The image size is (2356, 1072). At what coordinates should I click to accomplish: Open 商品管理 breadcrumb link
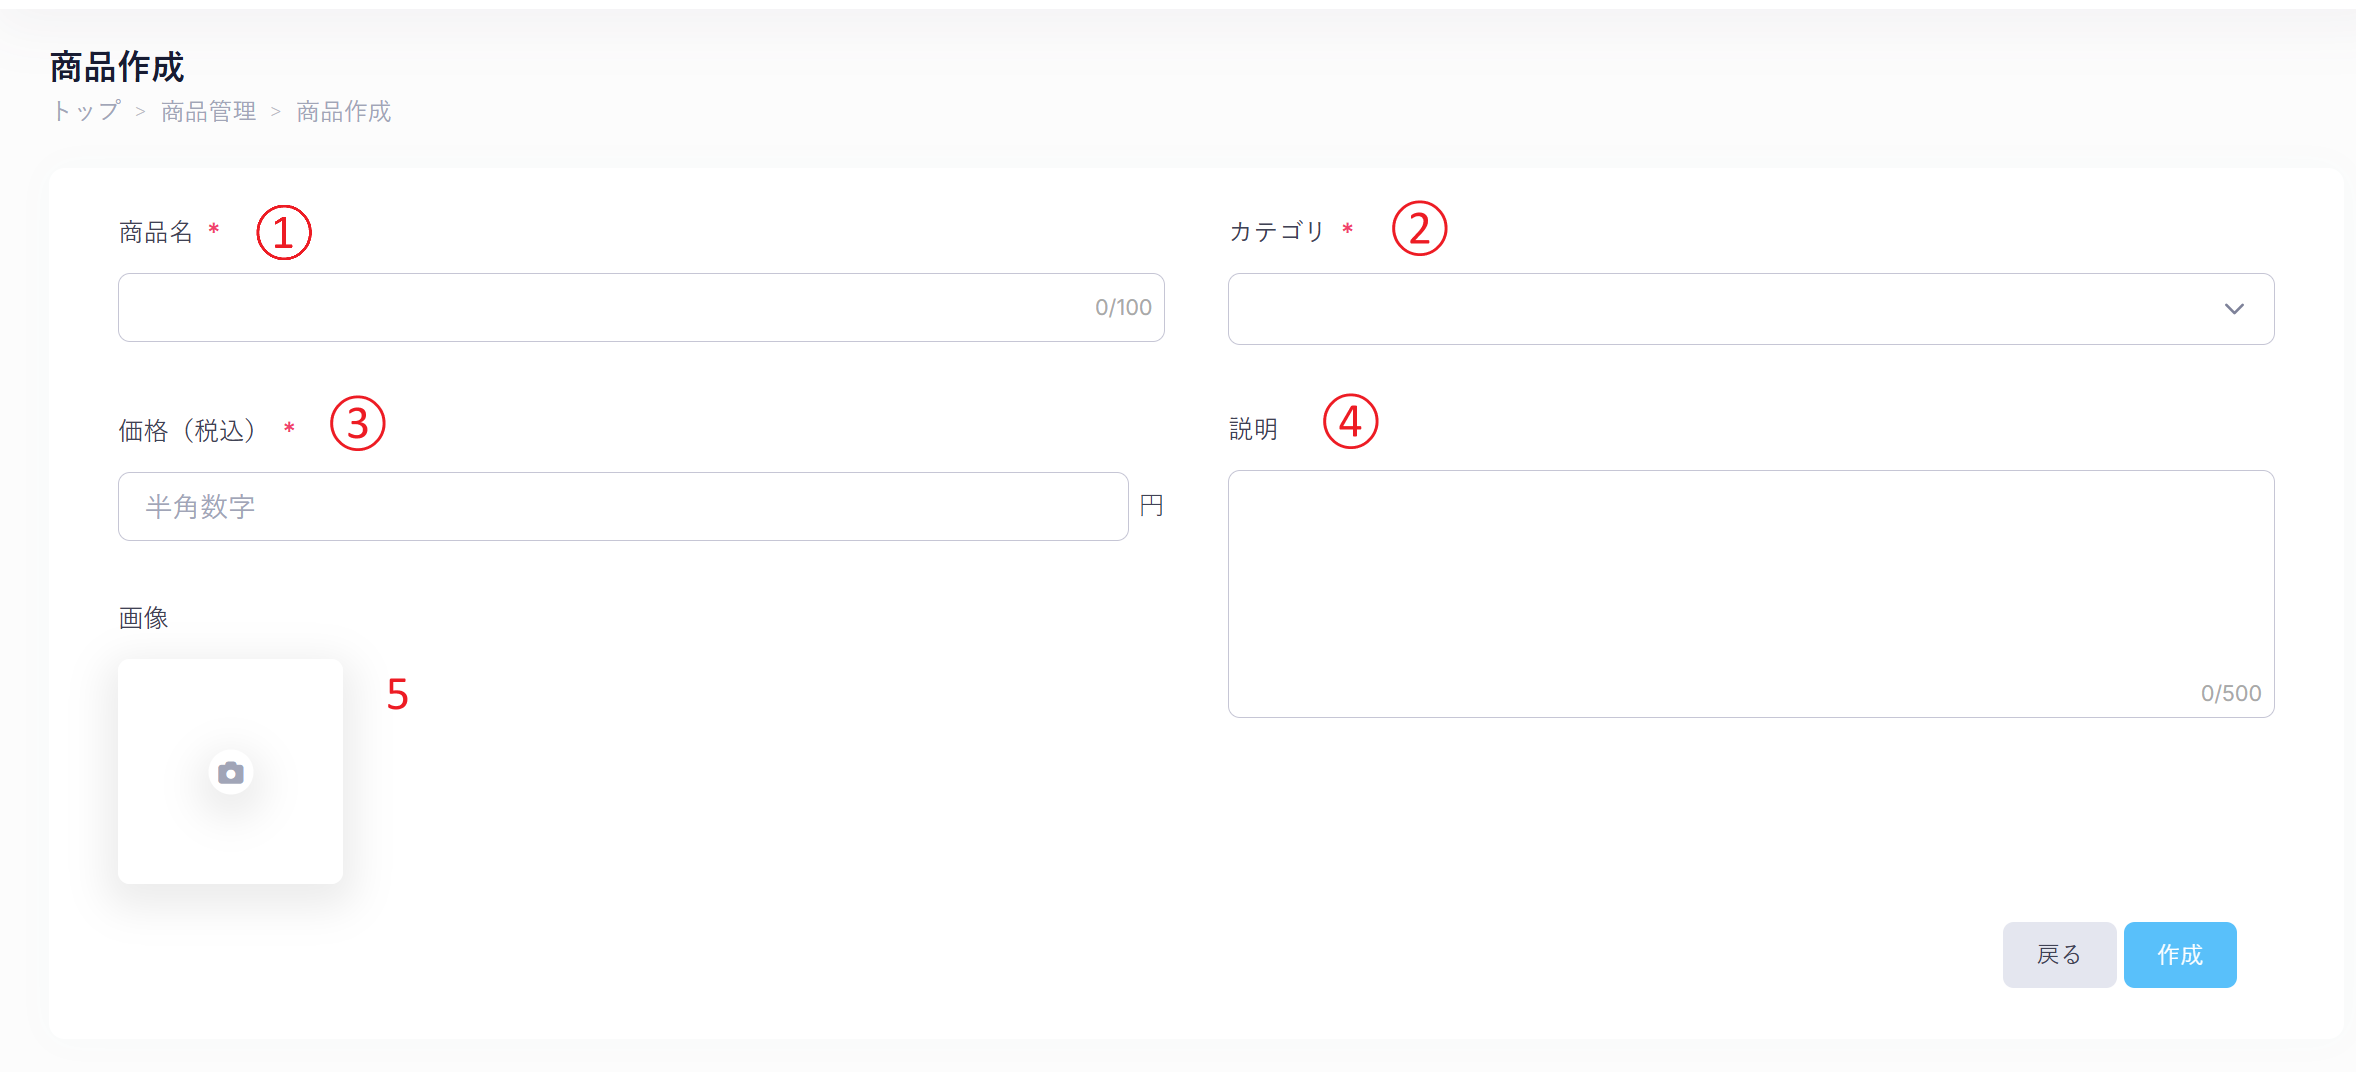coord(208,111)
